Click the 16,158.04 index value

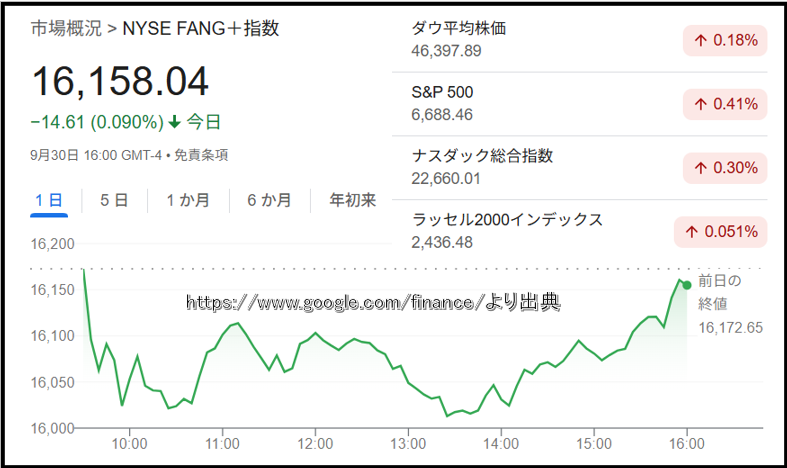(120, 82)
